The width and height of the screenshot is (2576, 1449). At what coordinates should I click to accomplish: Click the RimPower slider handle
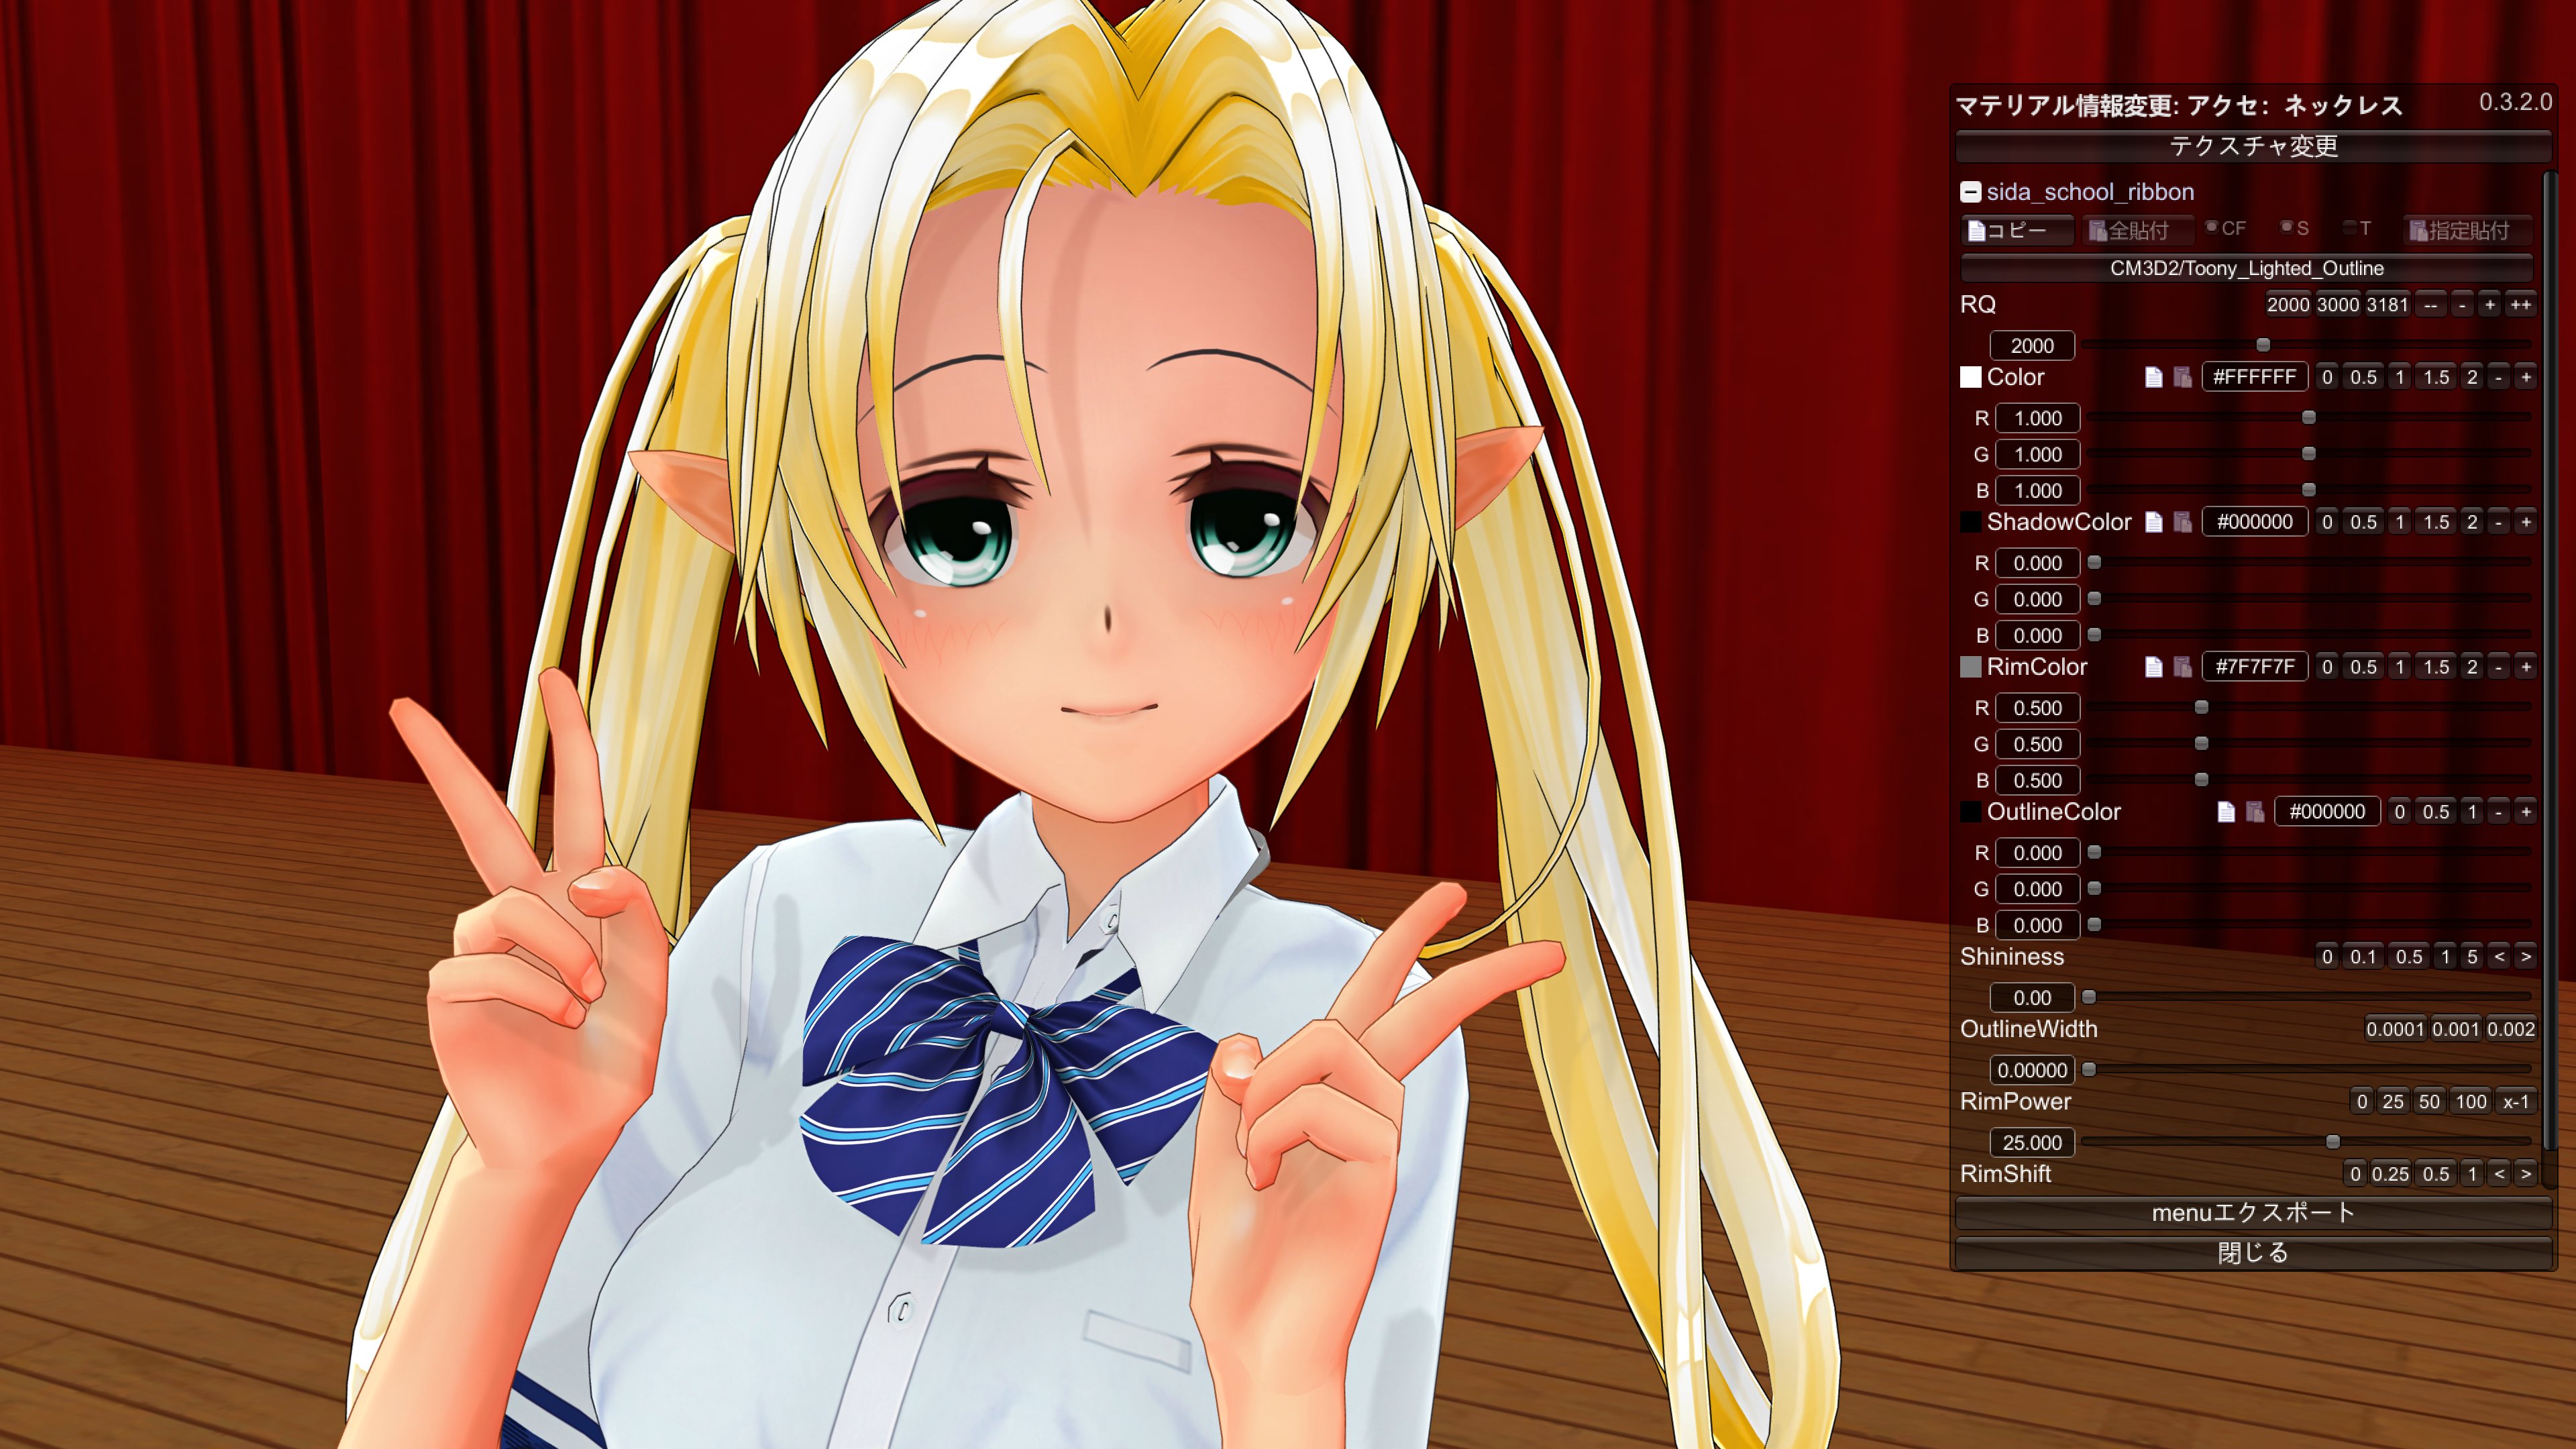[x=2332, y=1142]
